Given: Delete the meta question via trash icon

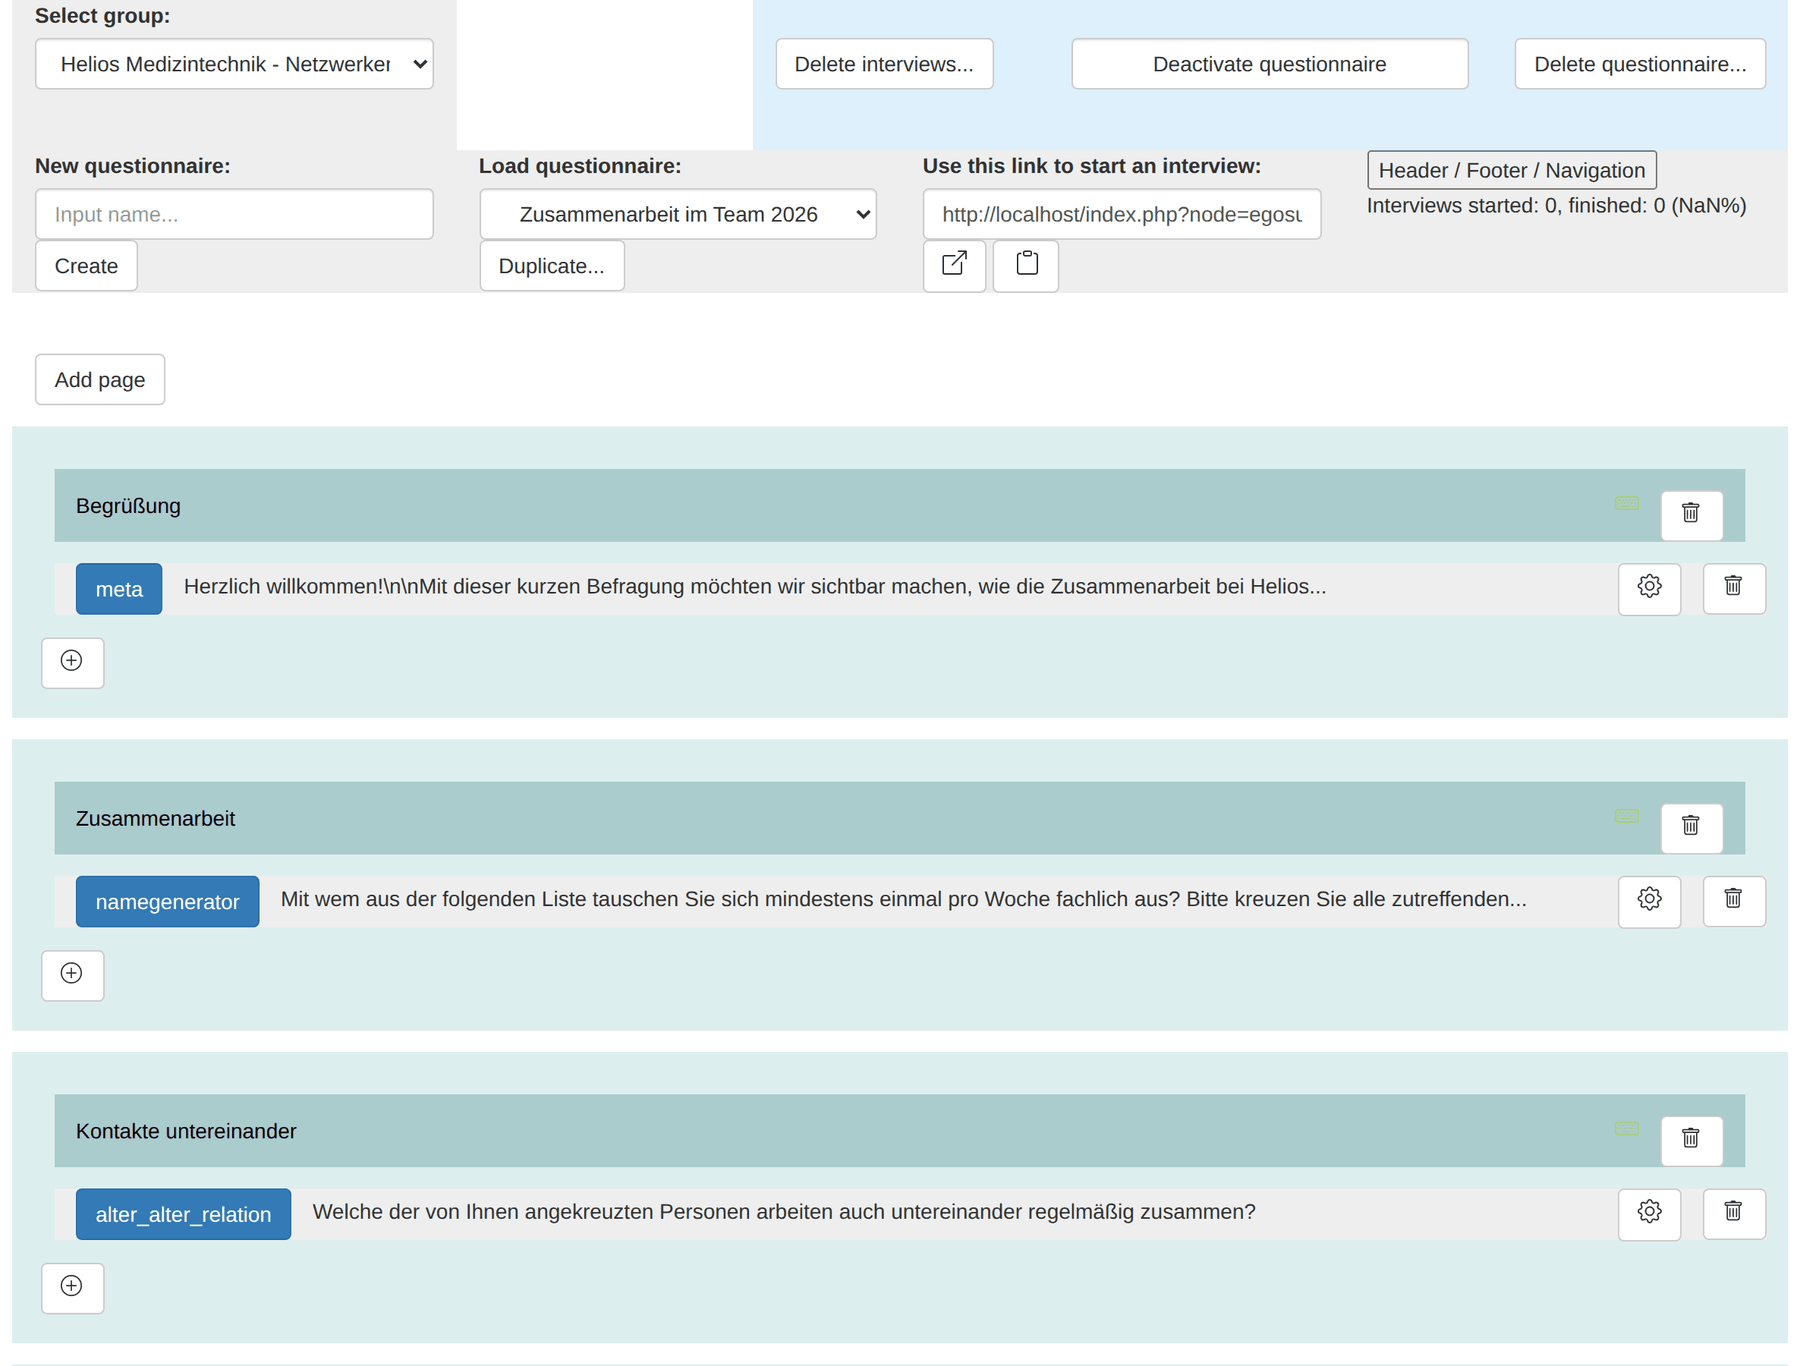Looking at the screenshot, I should (x=1733, y=588).
